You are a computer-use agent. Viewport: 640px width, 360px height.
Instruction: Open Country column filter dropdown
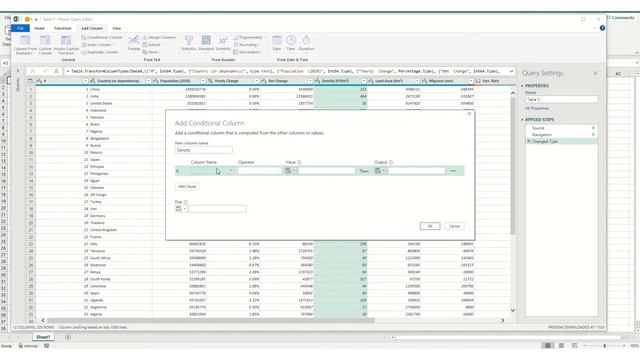tap(148, 81)
